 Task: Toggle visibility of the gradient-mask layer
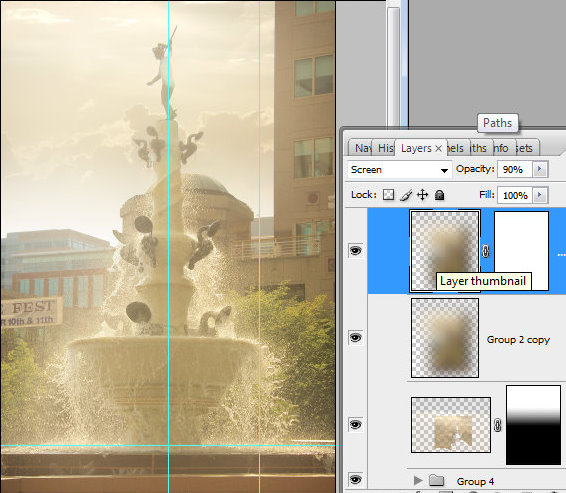[356, 424]
